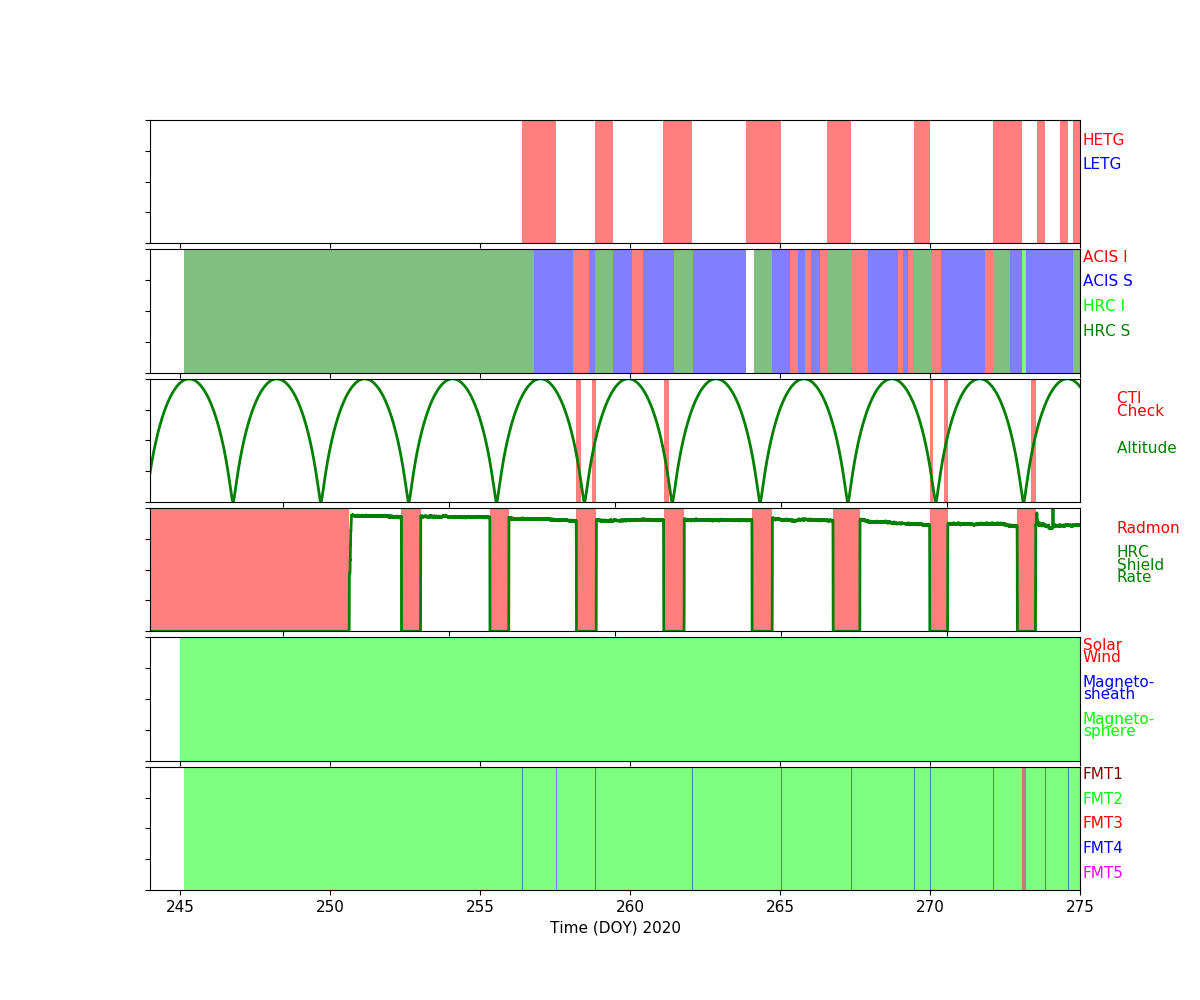The width and height of the screenshot is (1200, 1000).
Task: Select the ACIS S legend label
Action: (x=1107, y=281)
